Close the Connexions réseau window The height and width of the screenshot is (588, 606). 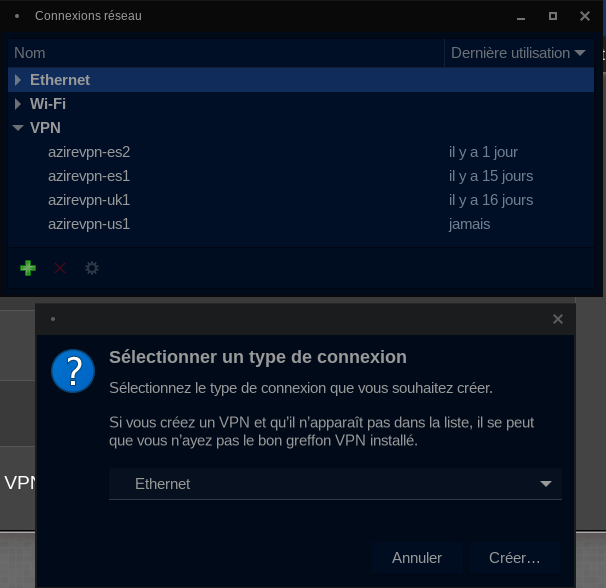585,16
